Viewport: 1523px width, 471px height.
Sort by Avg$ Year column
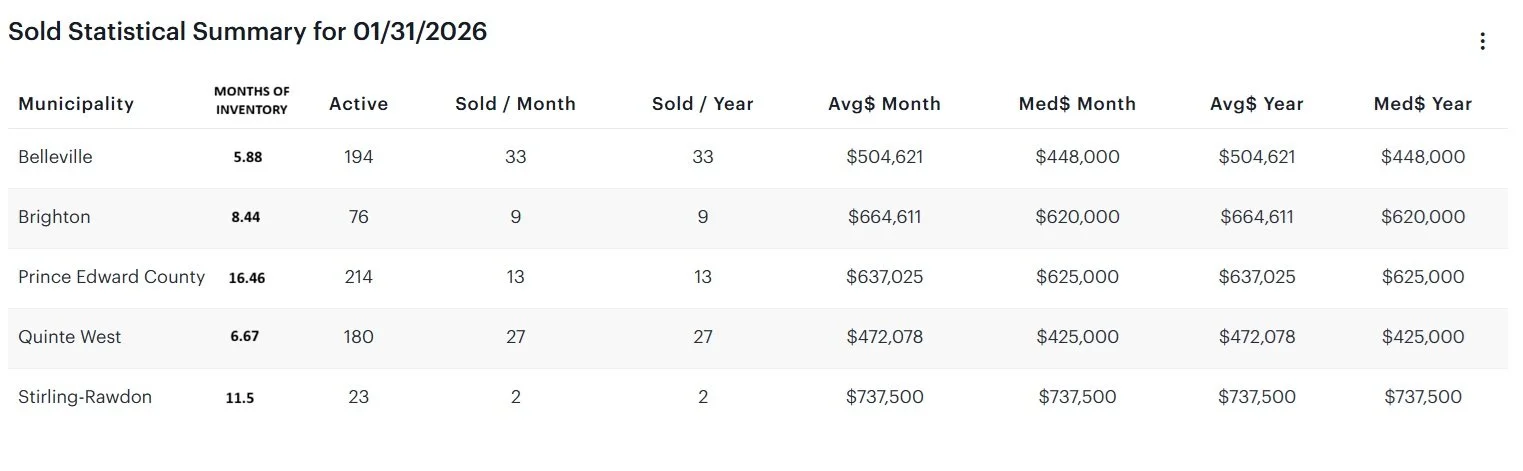(x=1256, y=104)
